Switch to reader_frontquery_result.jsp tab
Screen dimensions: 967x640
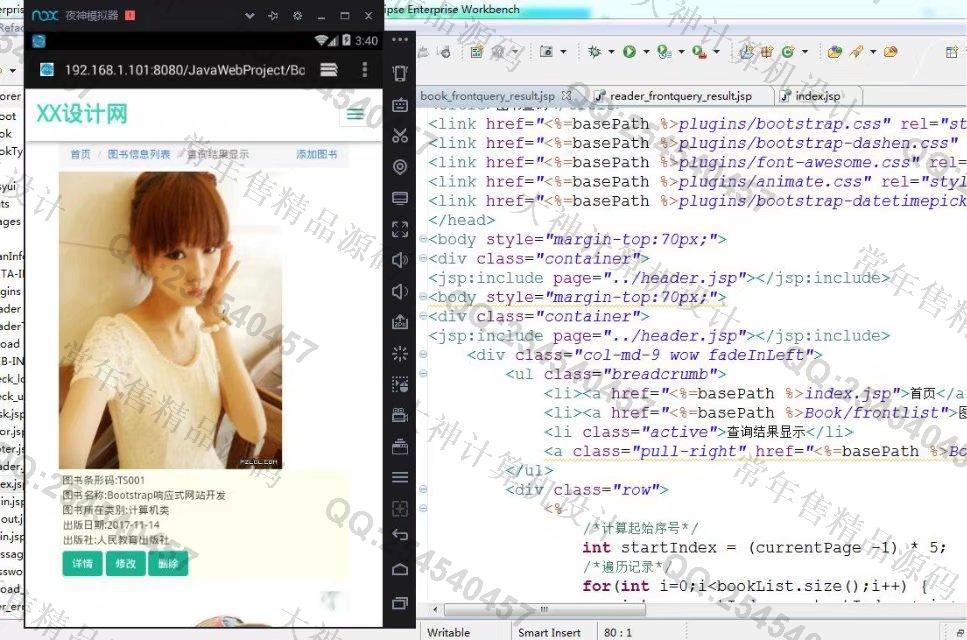pyautogui.click(x=681, y=96)
